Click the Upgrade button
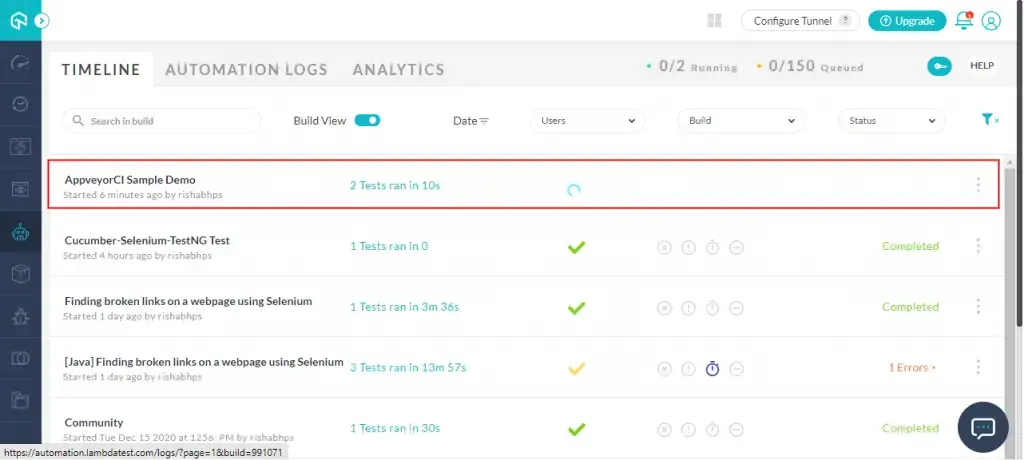The image size is (1024, 460). tap(907, 20)
